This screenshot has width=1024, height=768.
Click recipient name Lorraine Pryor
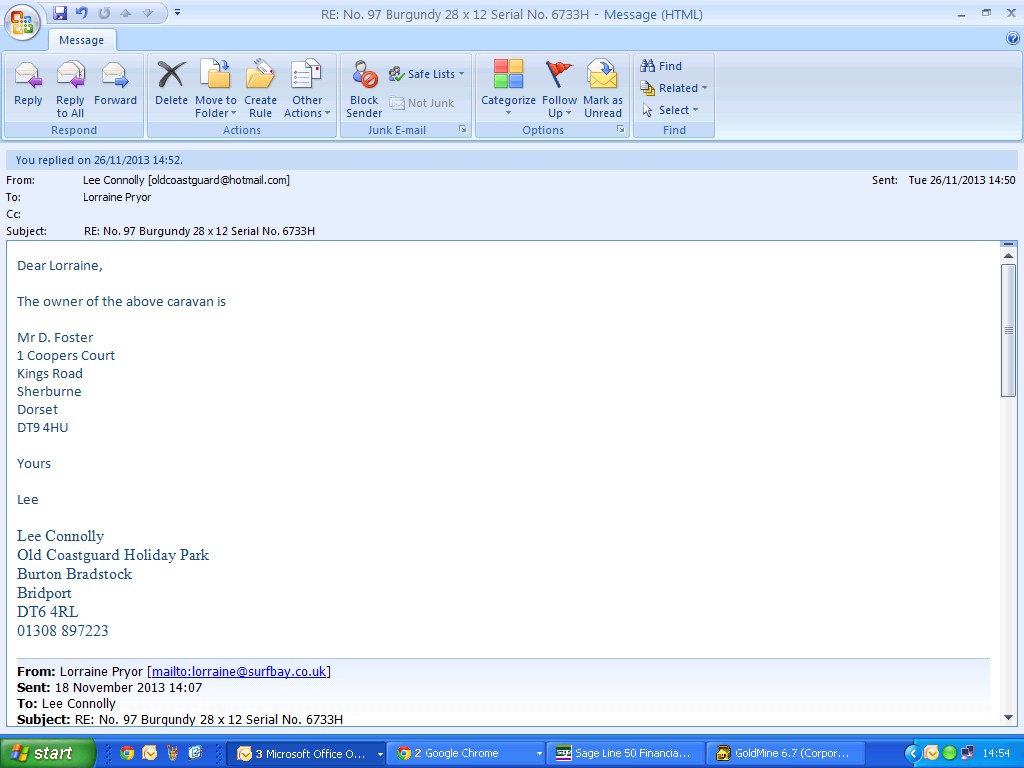tap(117, 197)
